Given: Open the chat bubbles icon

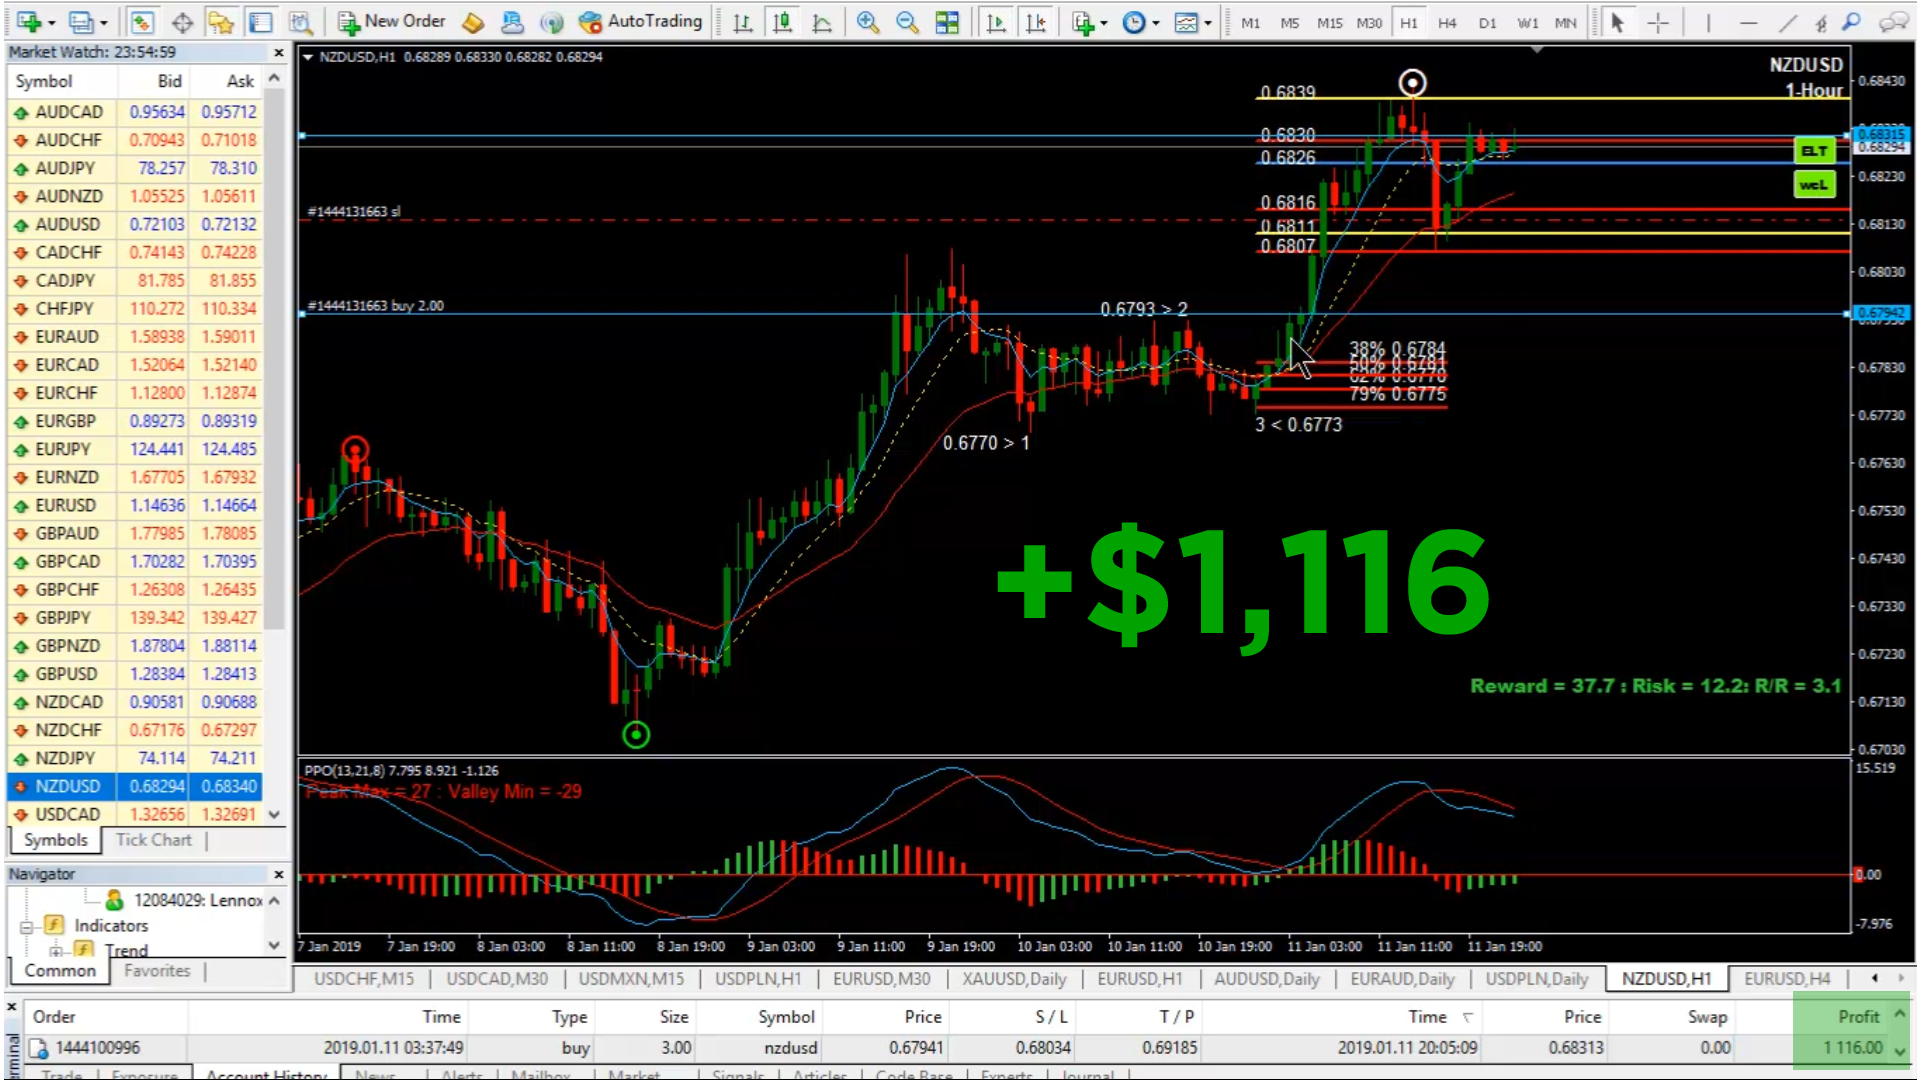Looking at the screenshot, I should pos(1893,21).
